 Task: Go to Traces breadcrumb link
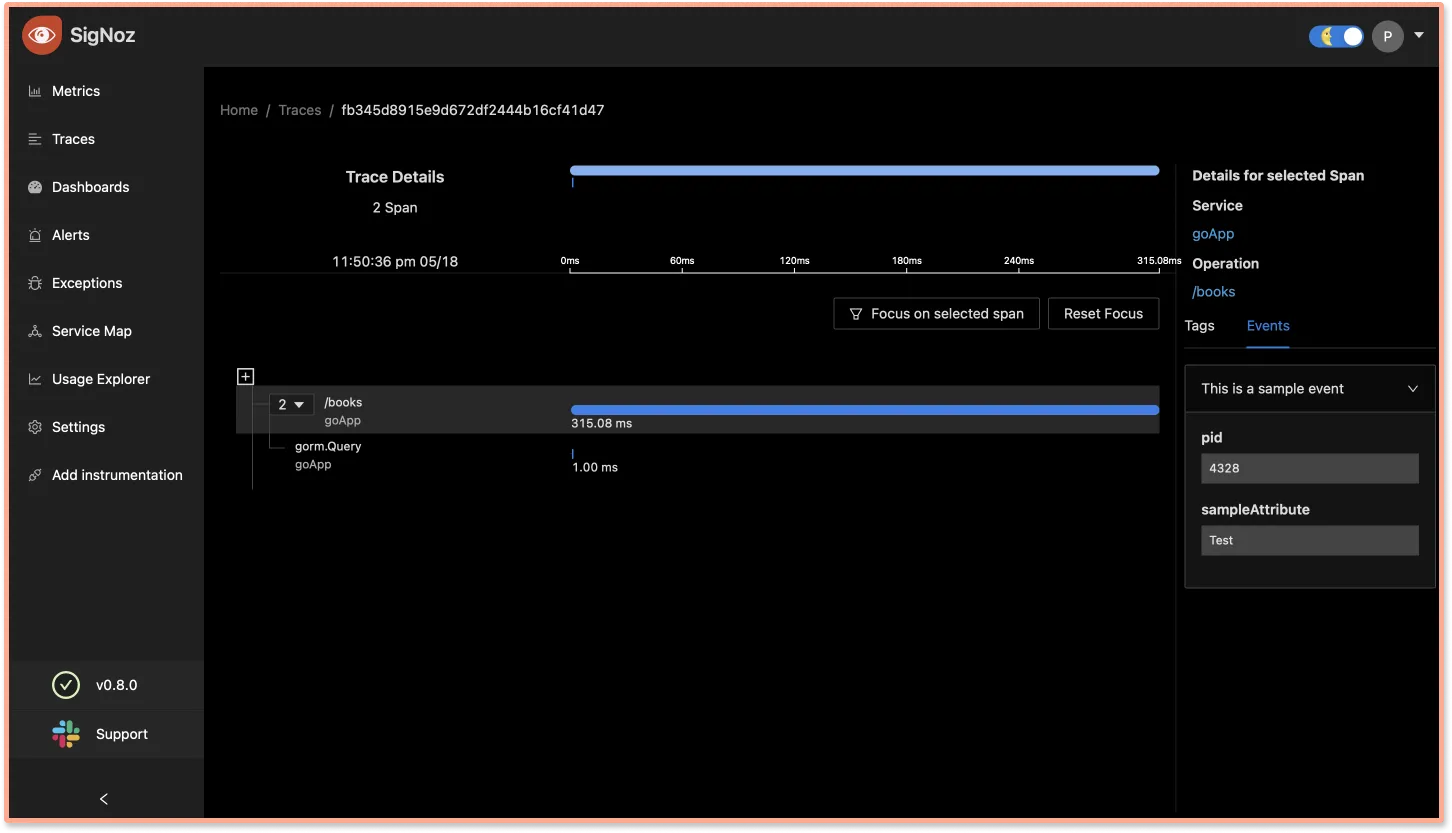click(300, 110)
